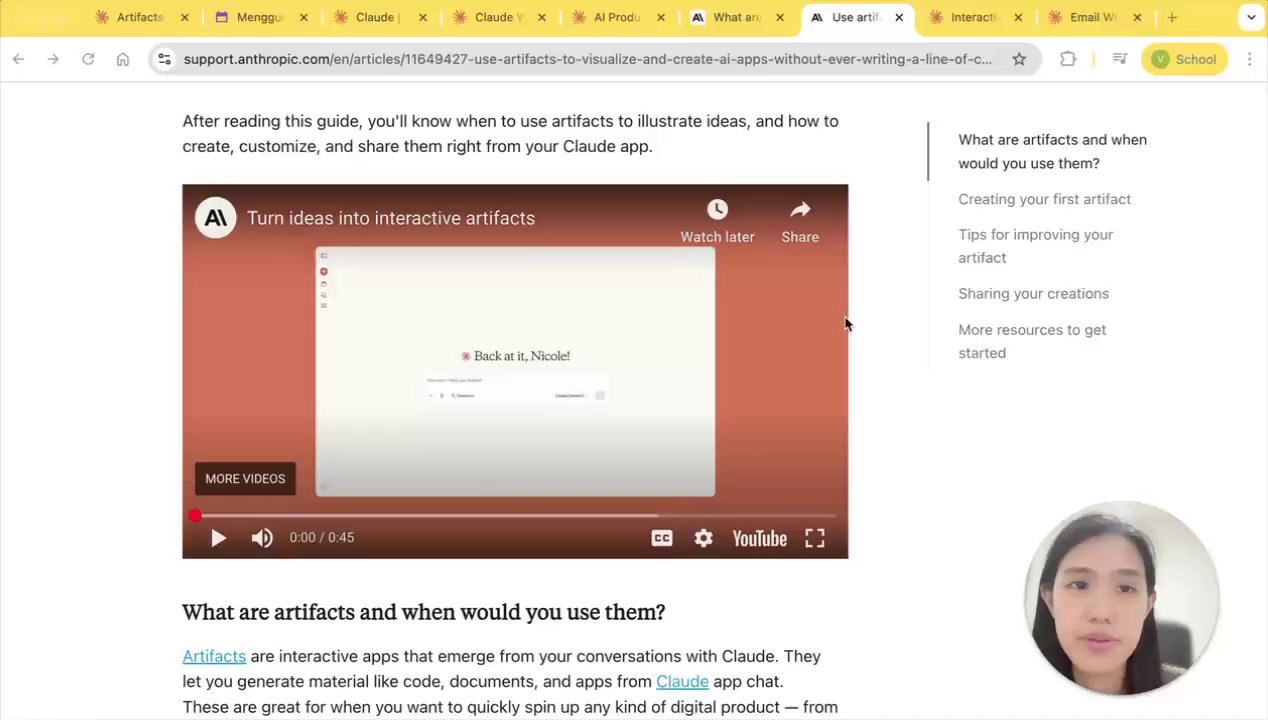Viewport: 1268px width, 720px height.
Task: Reload the support article page
Action: point(88,59)
